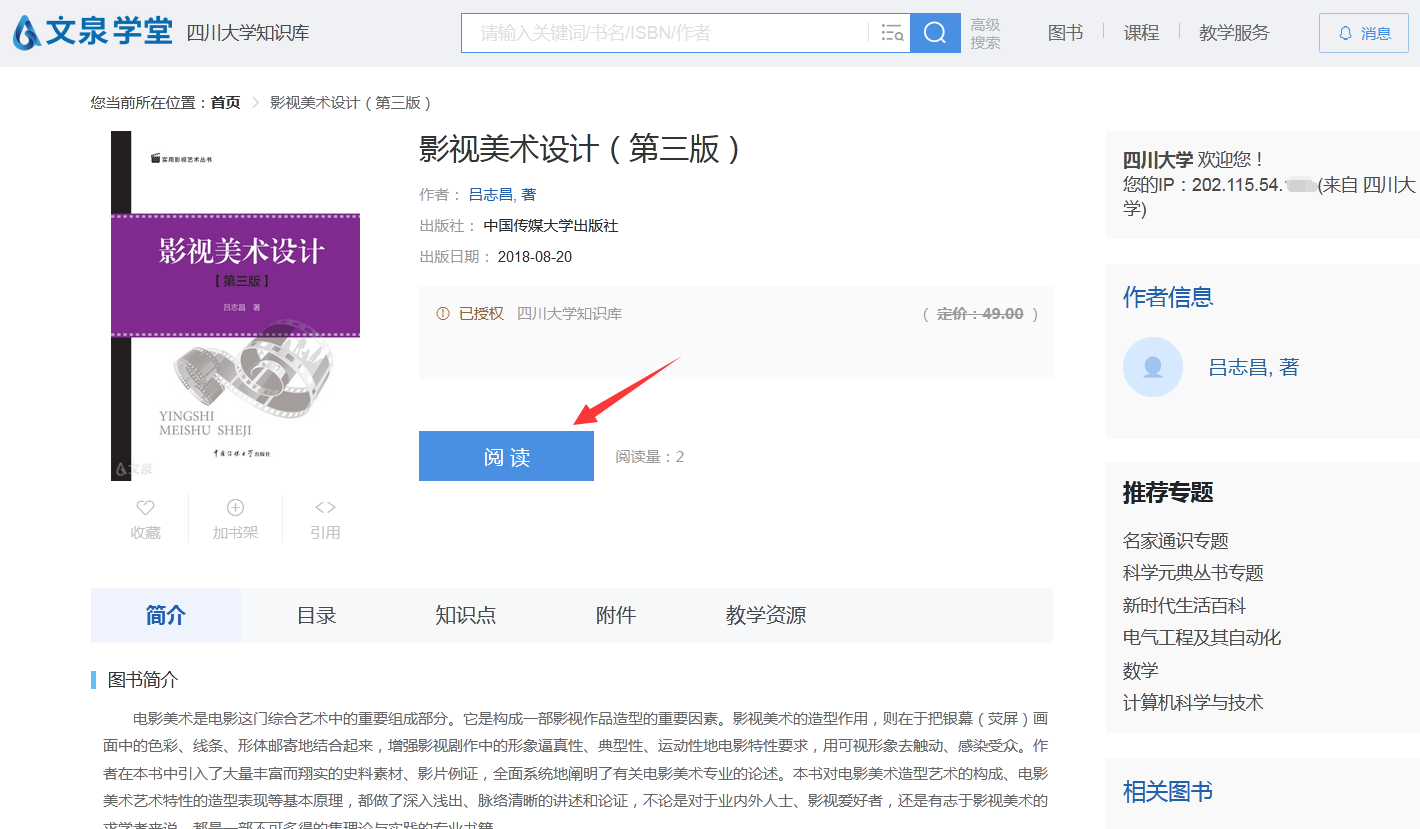The width and height of the screenshot is (1420, 829).
Task: Click publisher 中国传媒大学出版社
Action: click(x=551, y=226)
